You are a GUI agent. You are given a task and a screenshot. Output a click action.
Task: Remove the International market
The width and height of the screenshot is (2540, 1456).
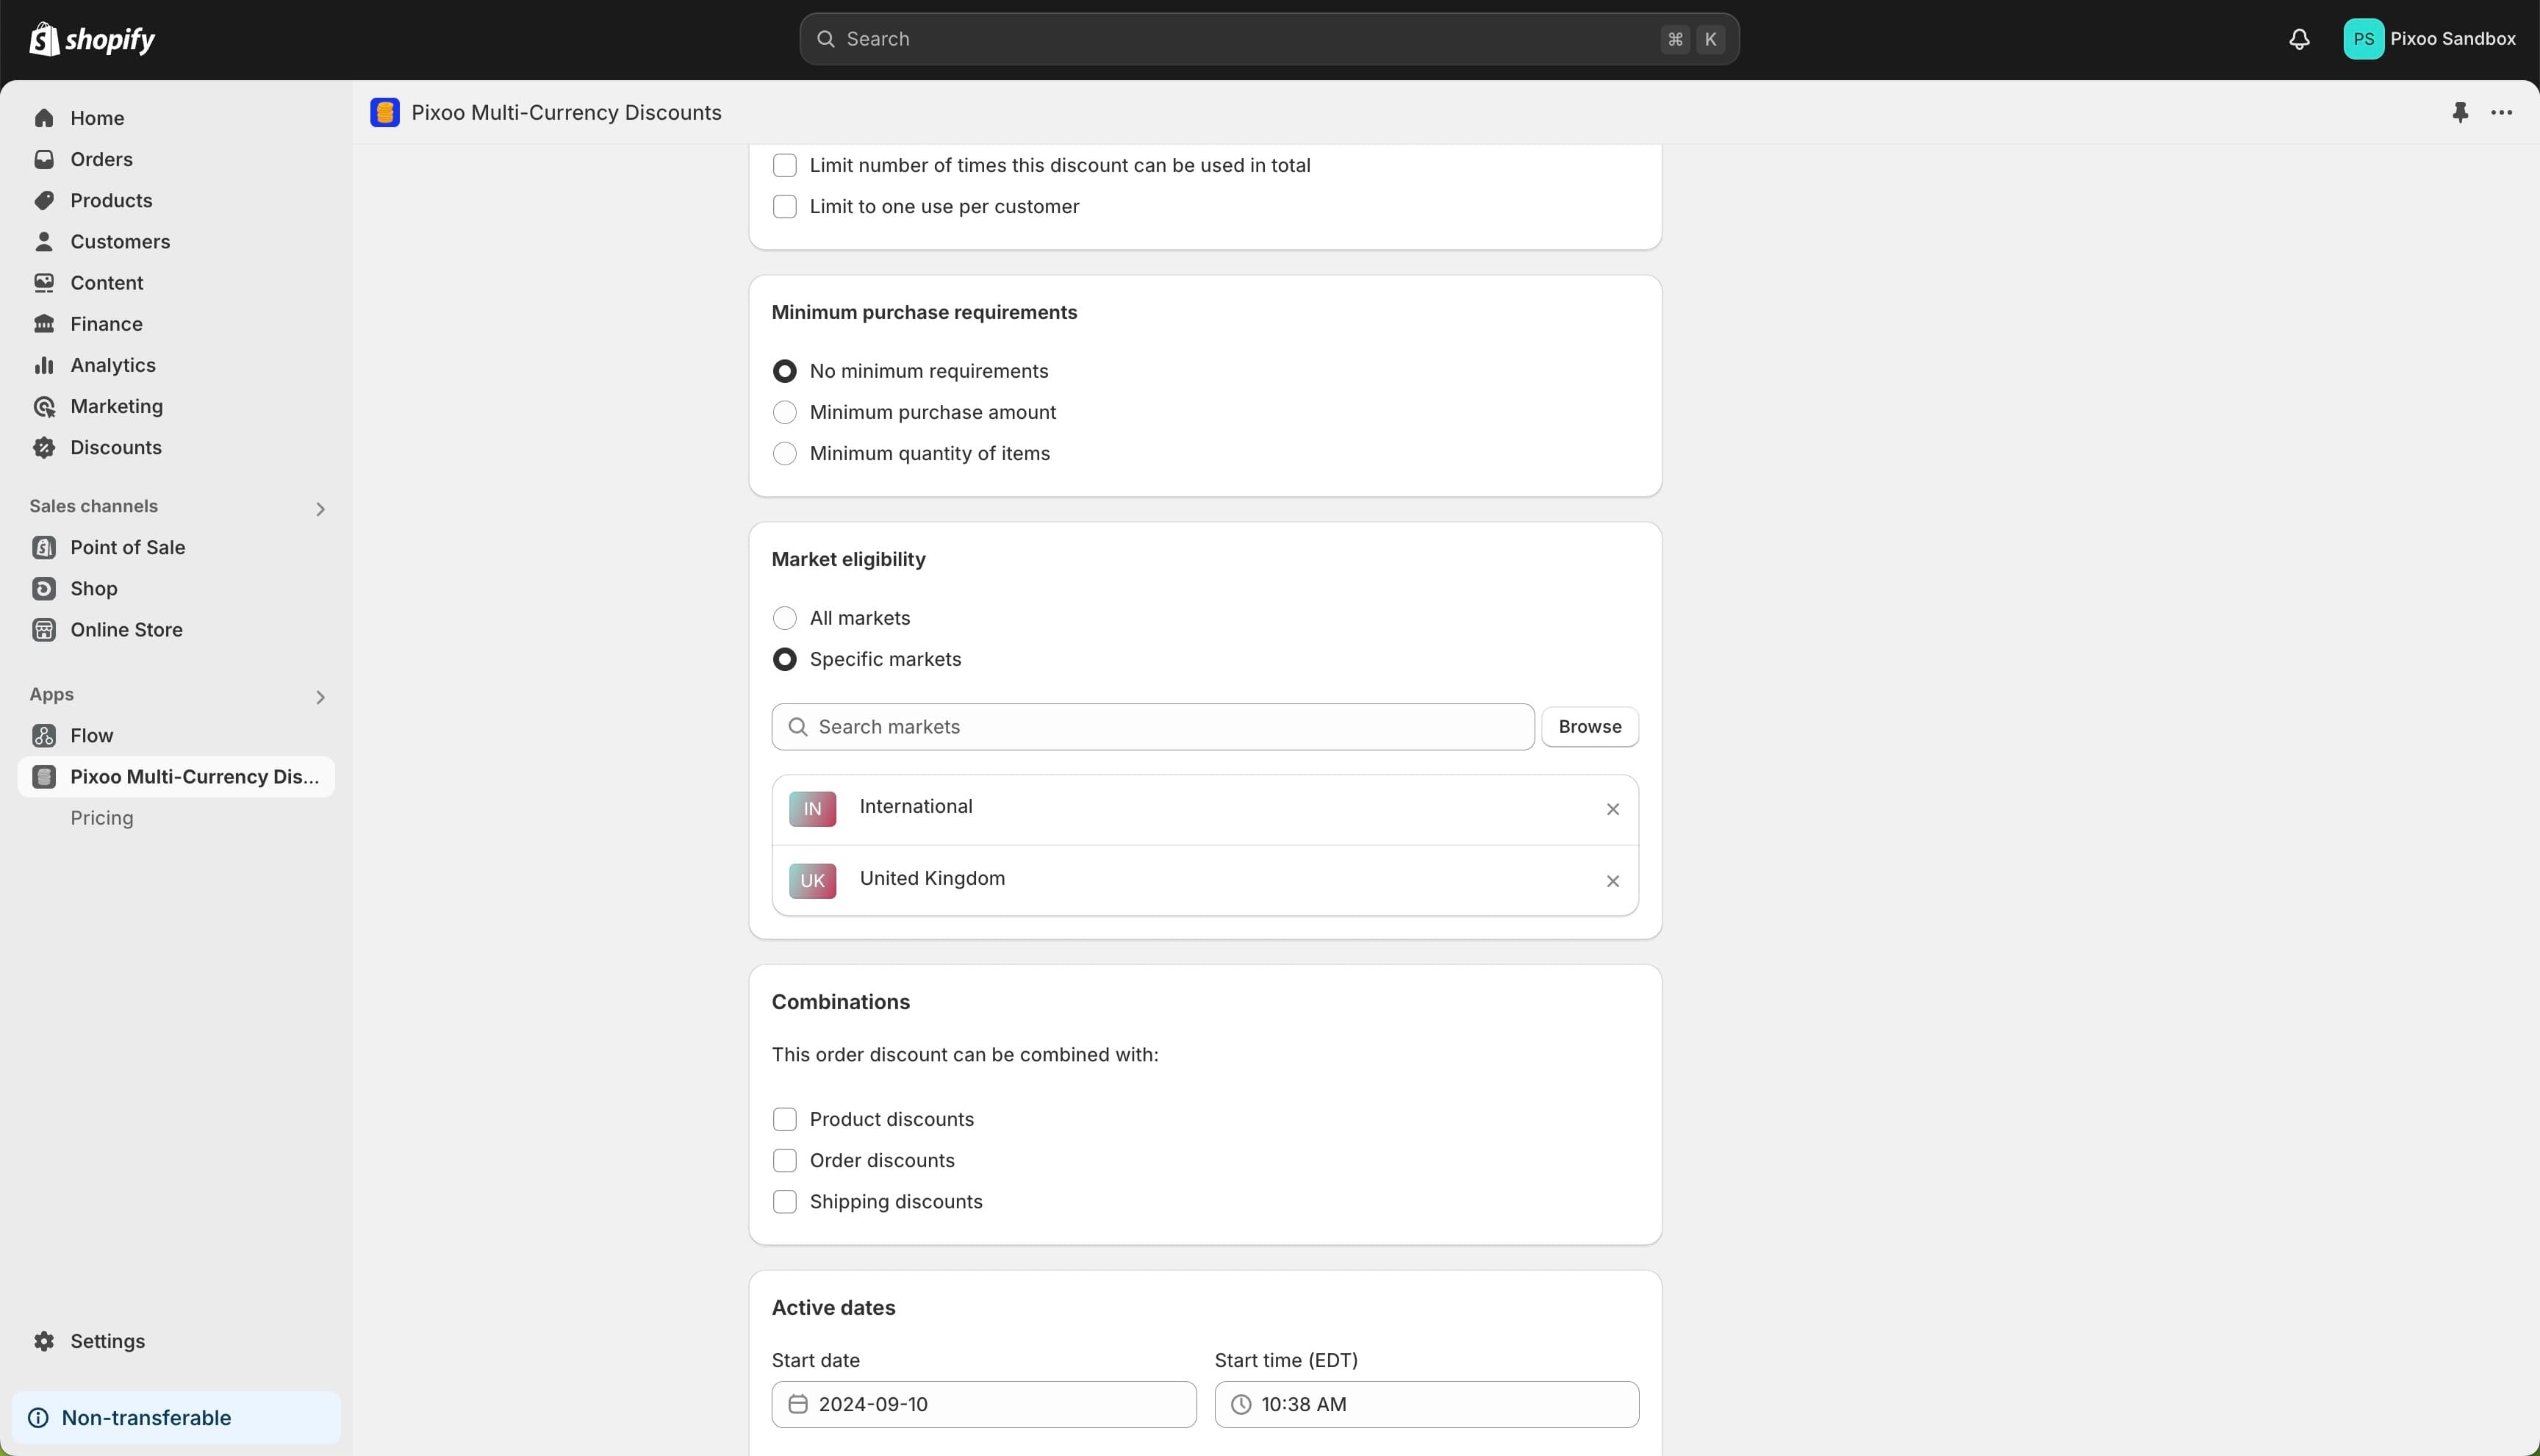(x=1612, y=809)
